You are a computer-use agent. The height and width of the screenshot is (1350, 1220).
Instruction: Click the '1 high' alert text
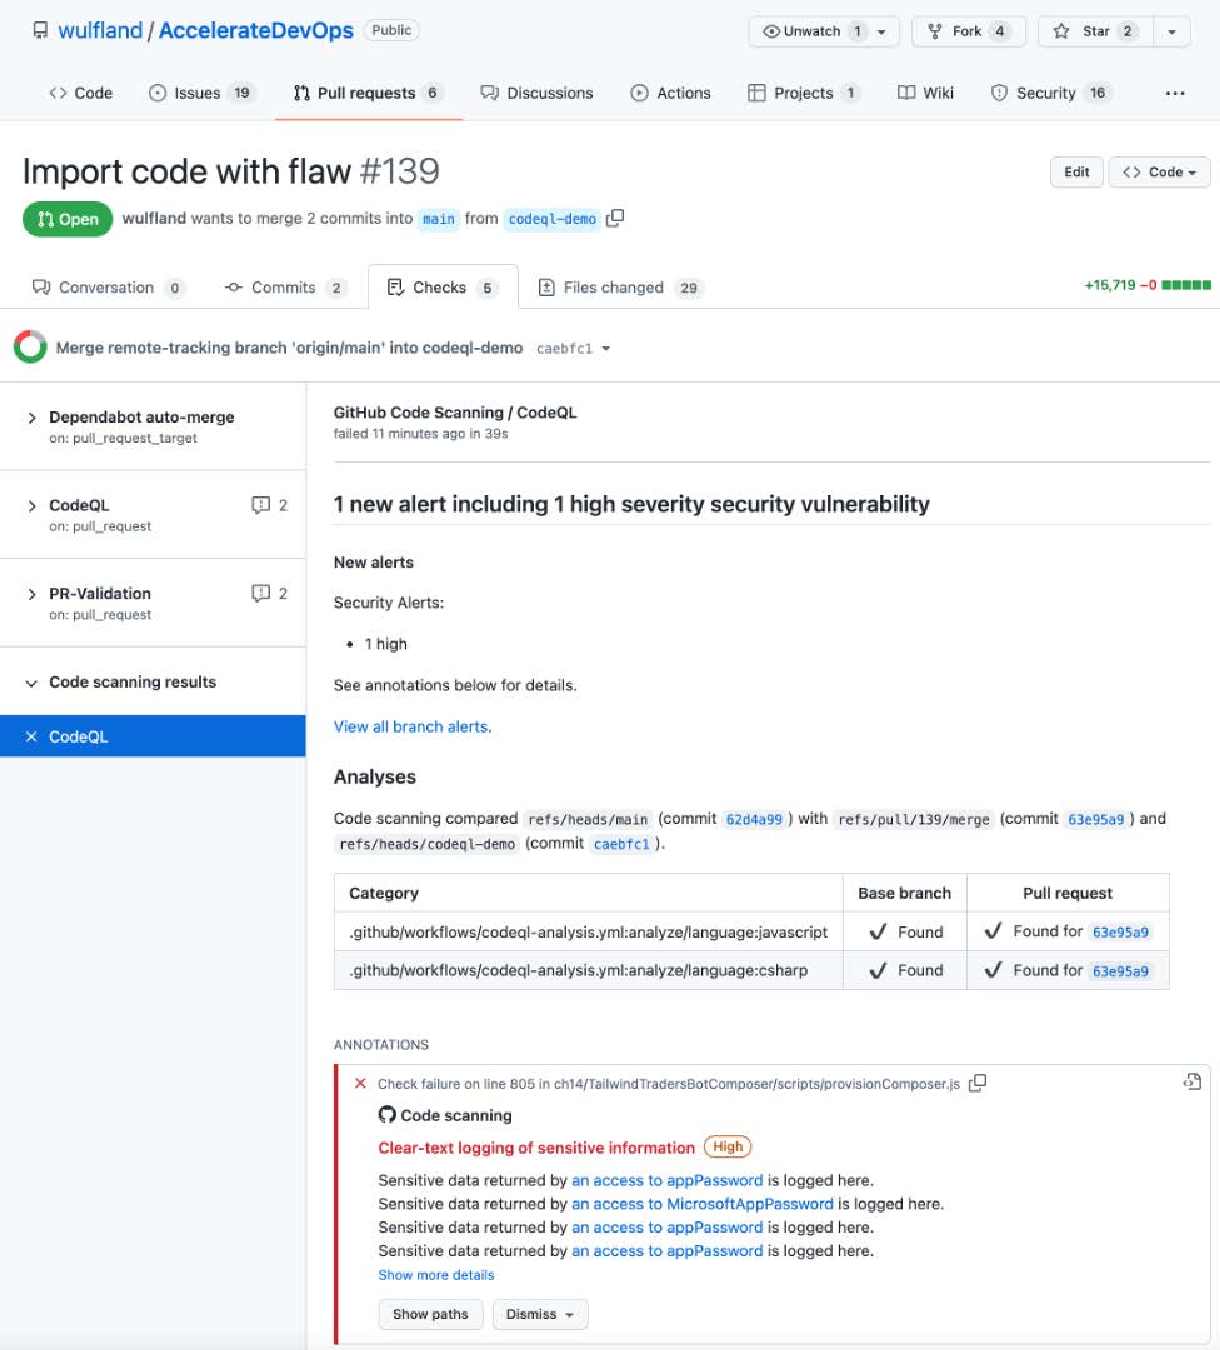(385, 644)
